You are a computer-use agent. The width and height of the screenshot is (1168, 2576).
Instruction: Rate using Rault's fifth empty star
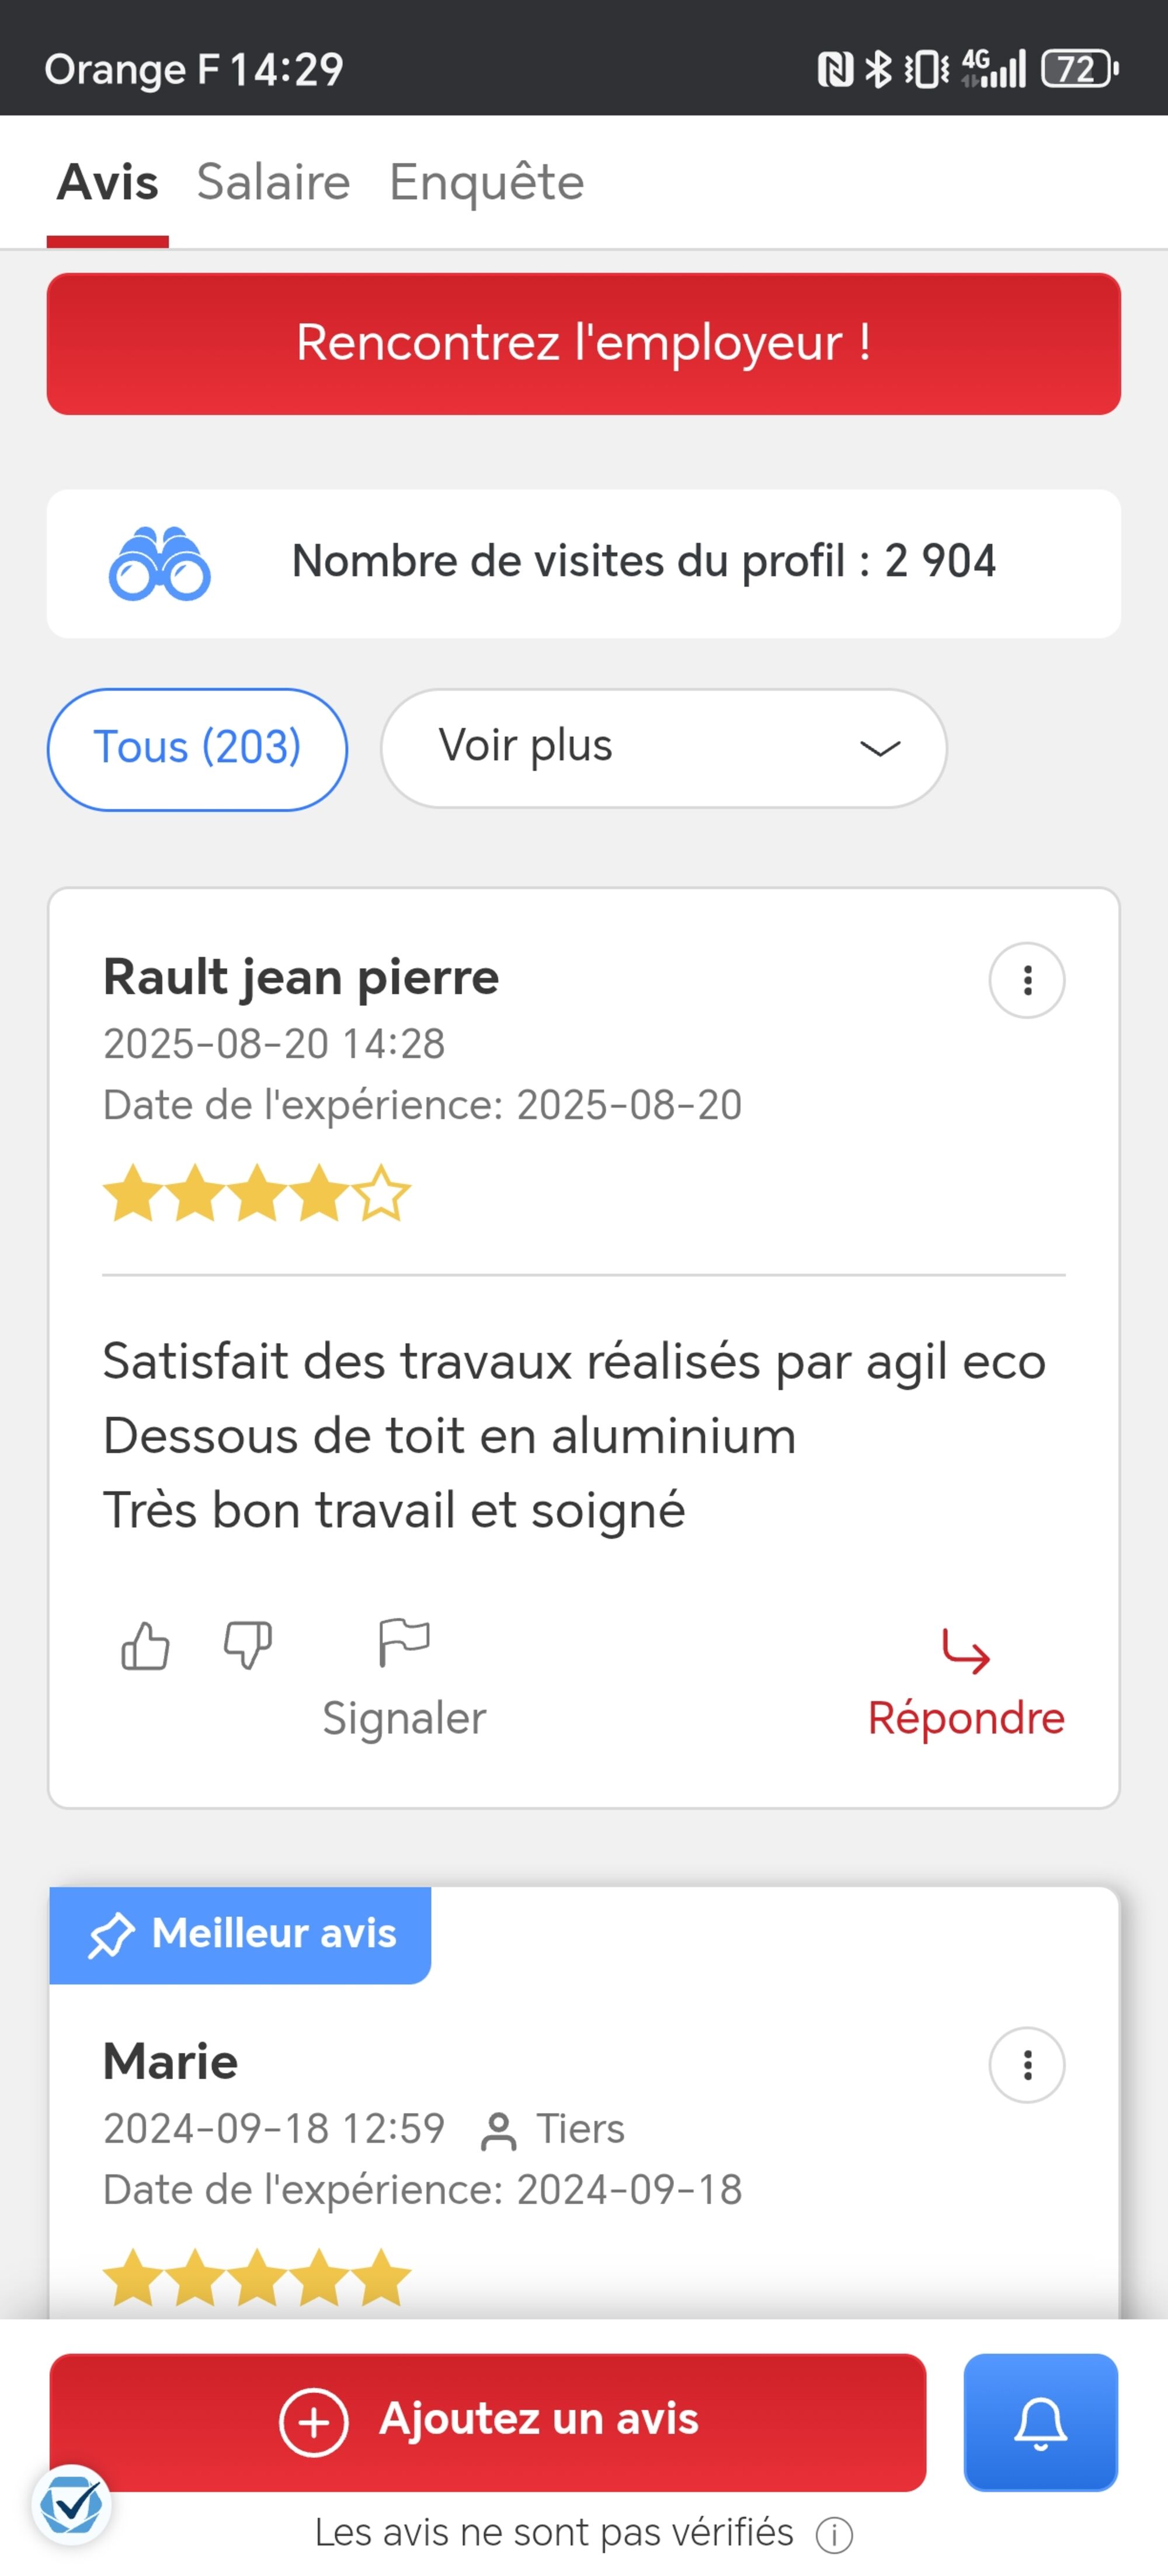pos(381,1193)
